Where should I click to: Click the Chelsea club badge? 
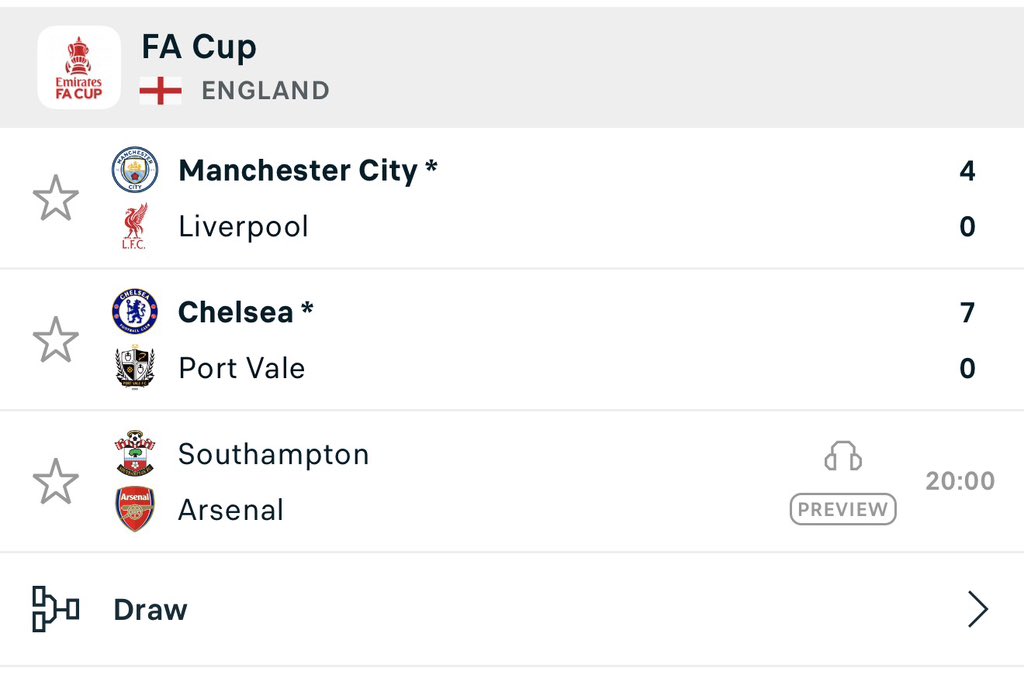pos(134,312)
